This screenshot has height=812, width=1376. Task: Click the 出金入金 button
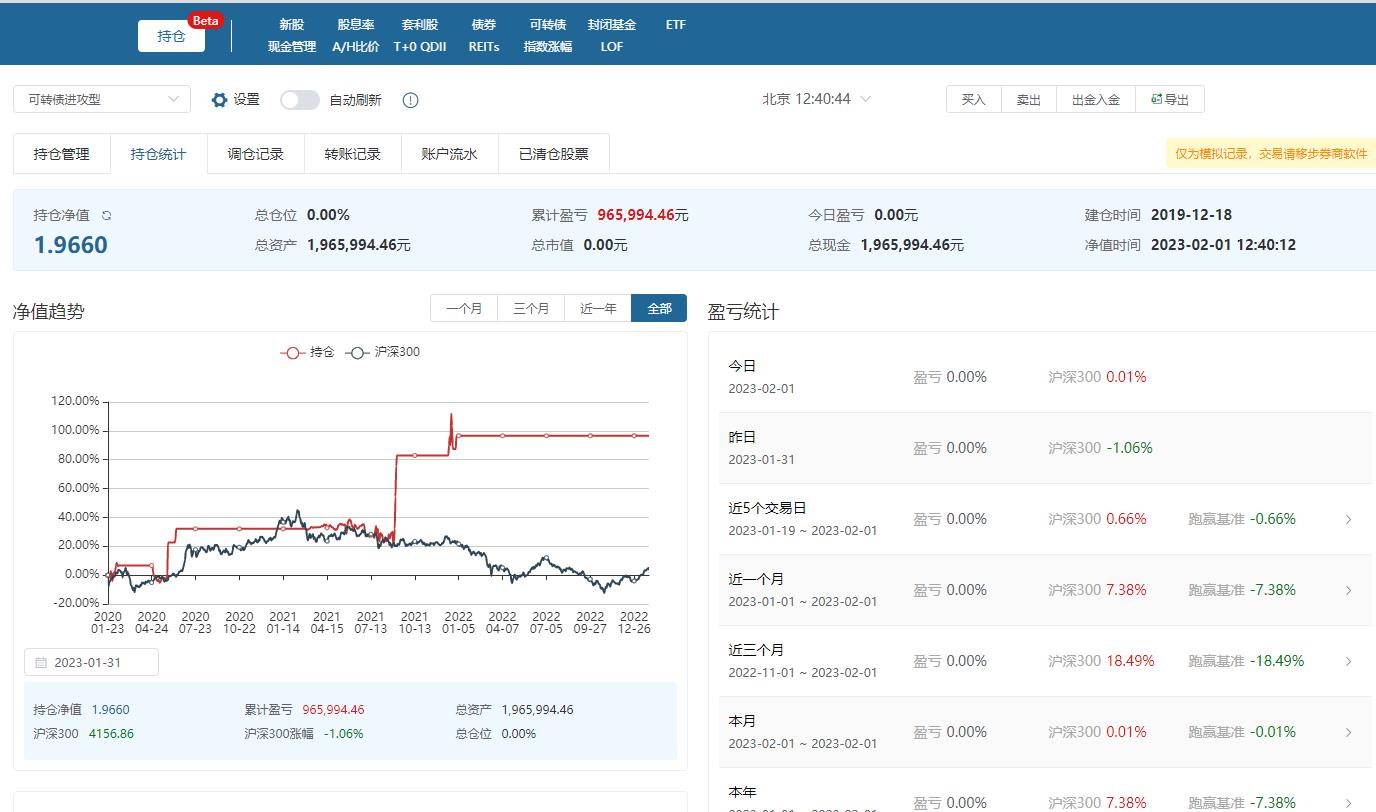1095,99
